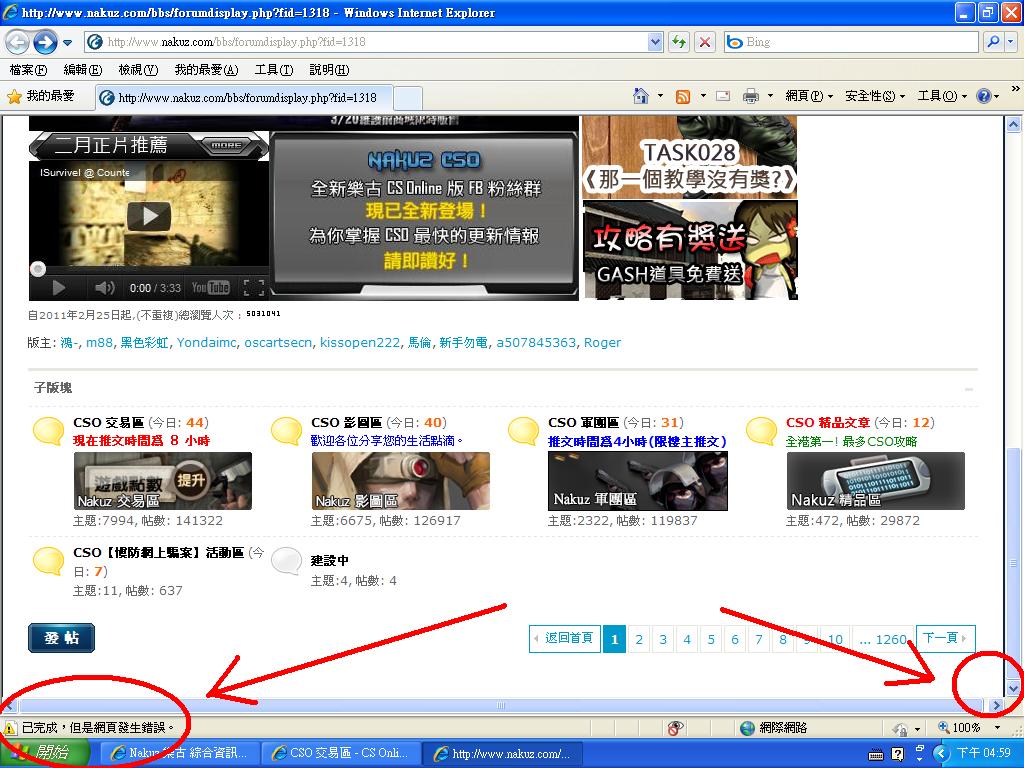The width and height of the screenshot is (1024, 768).
Task: Click the RSS feeds icon
Action: click(683, 96)
